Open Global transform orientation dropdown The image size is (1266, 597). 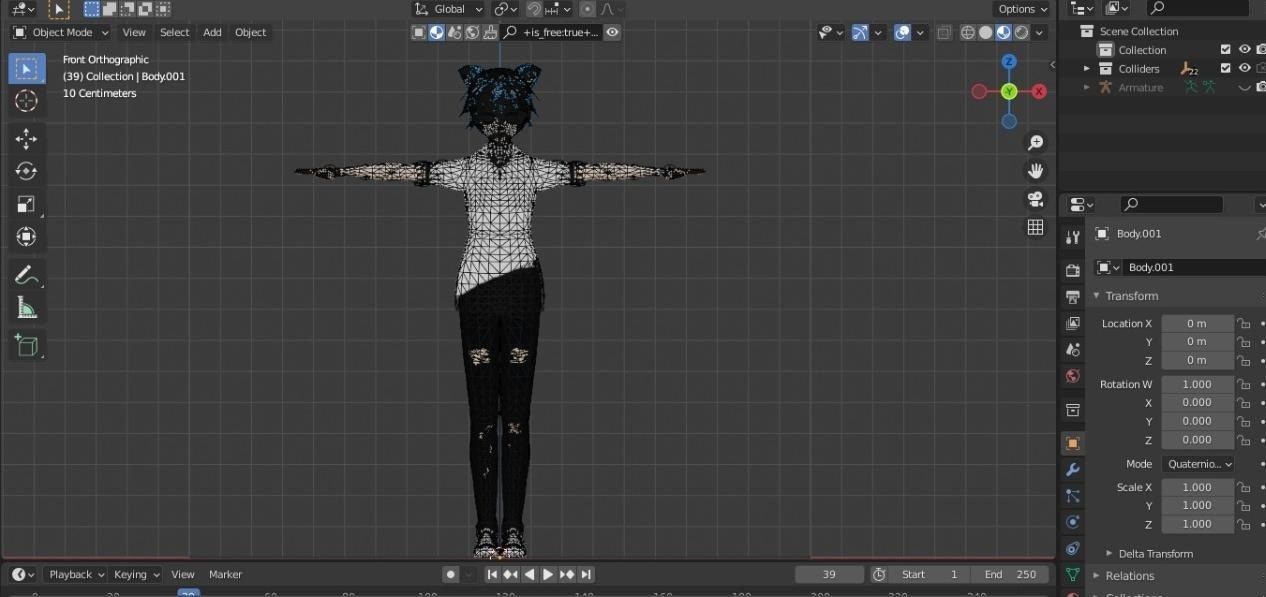pyautogui.click(x=449, y=9)
